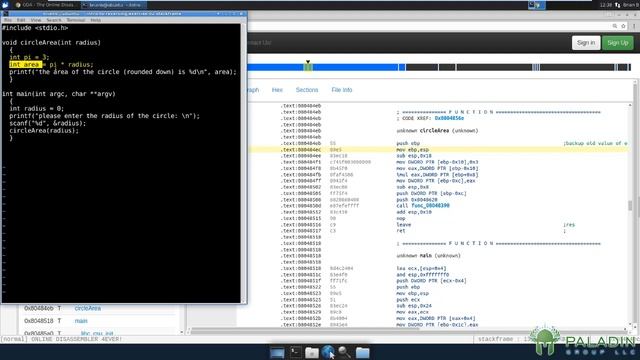
Task: Click the green Sign Up button
Action: 618,43
